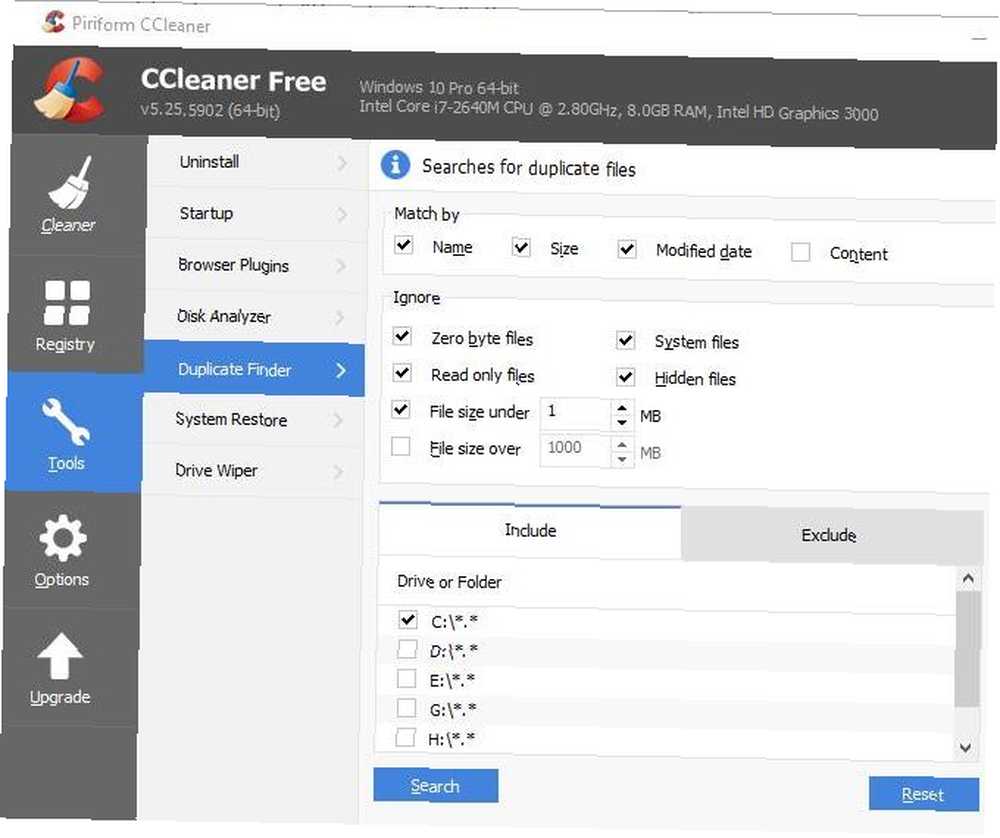This screenshot has width=1000, height=838.
Task: Click the CCleaner logo in the header
Action: [70, 89]
